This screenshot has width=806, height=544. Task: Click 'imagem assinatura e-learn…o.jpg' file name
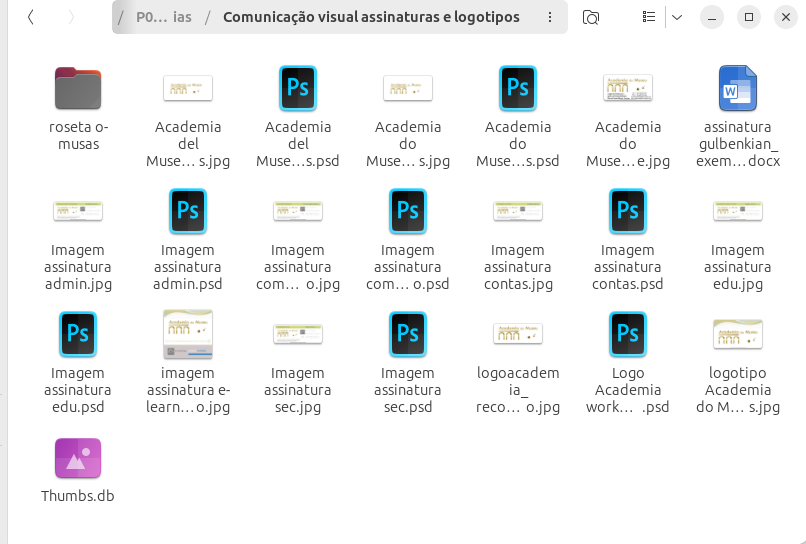click(188, 390)
